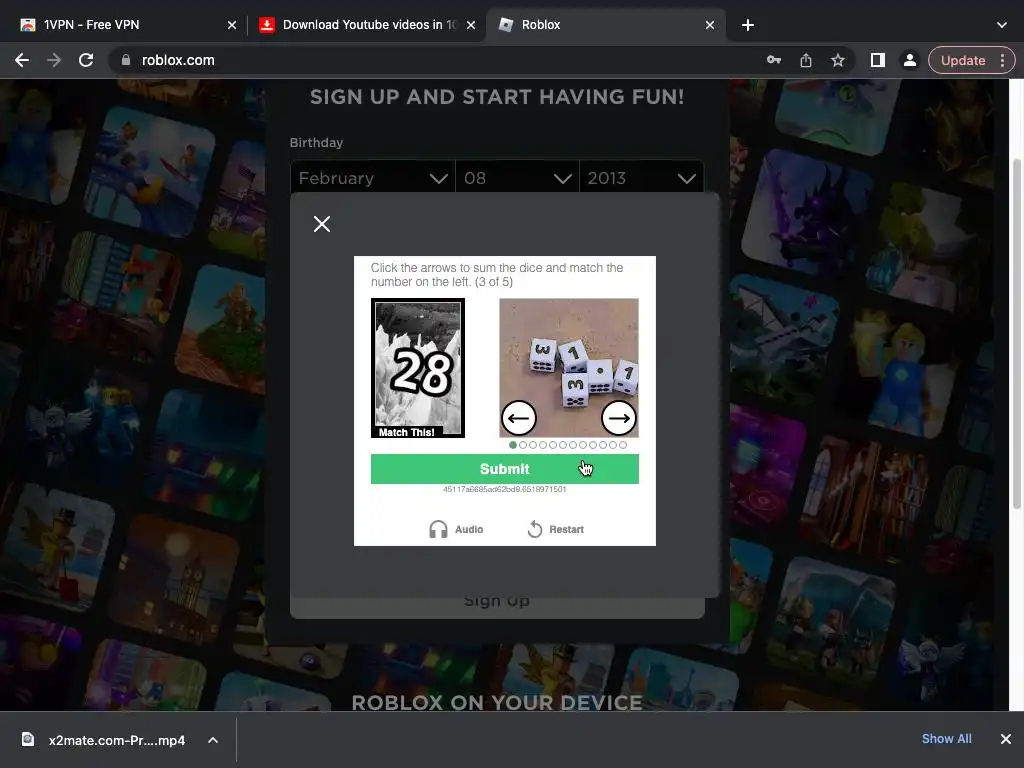Expand the download item options chevron
Viewport: 1024px width, 768px height.
pos(213,740)
